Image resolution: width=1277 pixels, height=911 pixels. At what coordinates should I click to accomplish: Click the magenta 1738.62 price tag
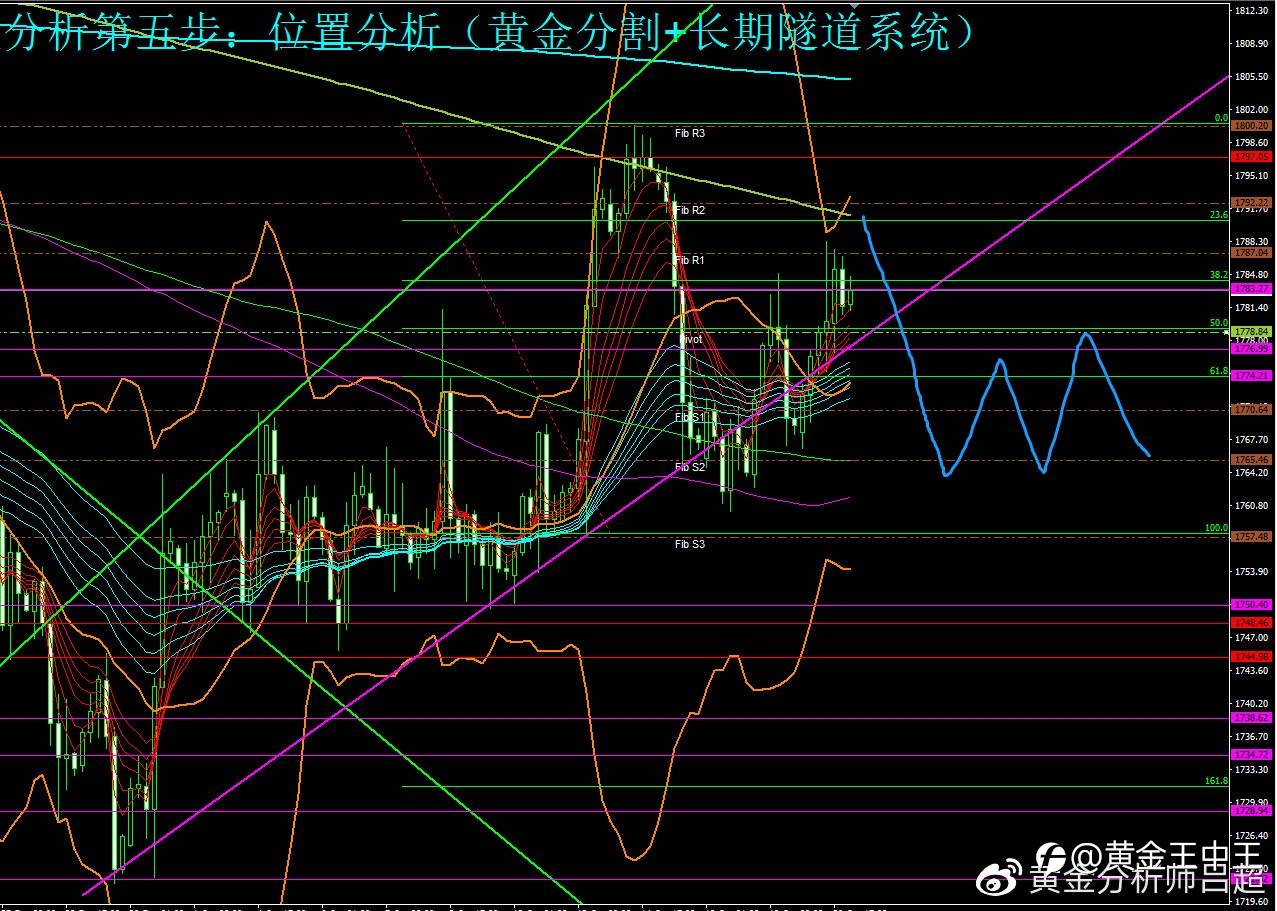click(1252, 718)
